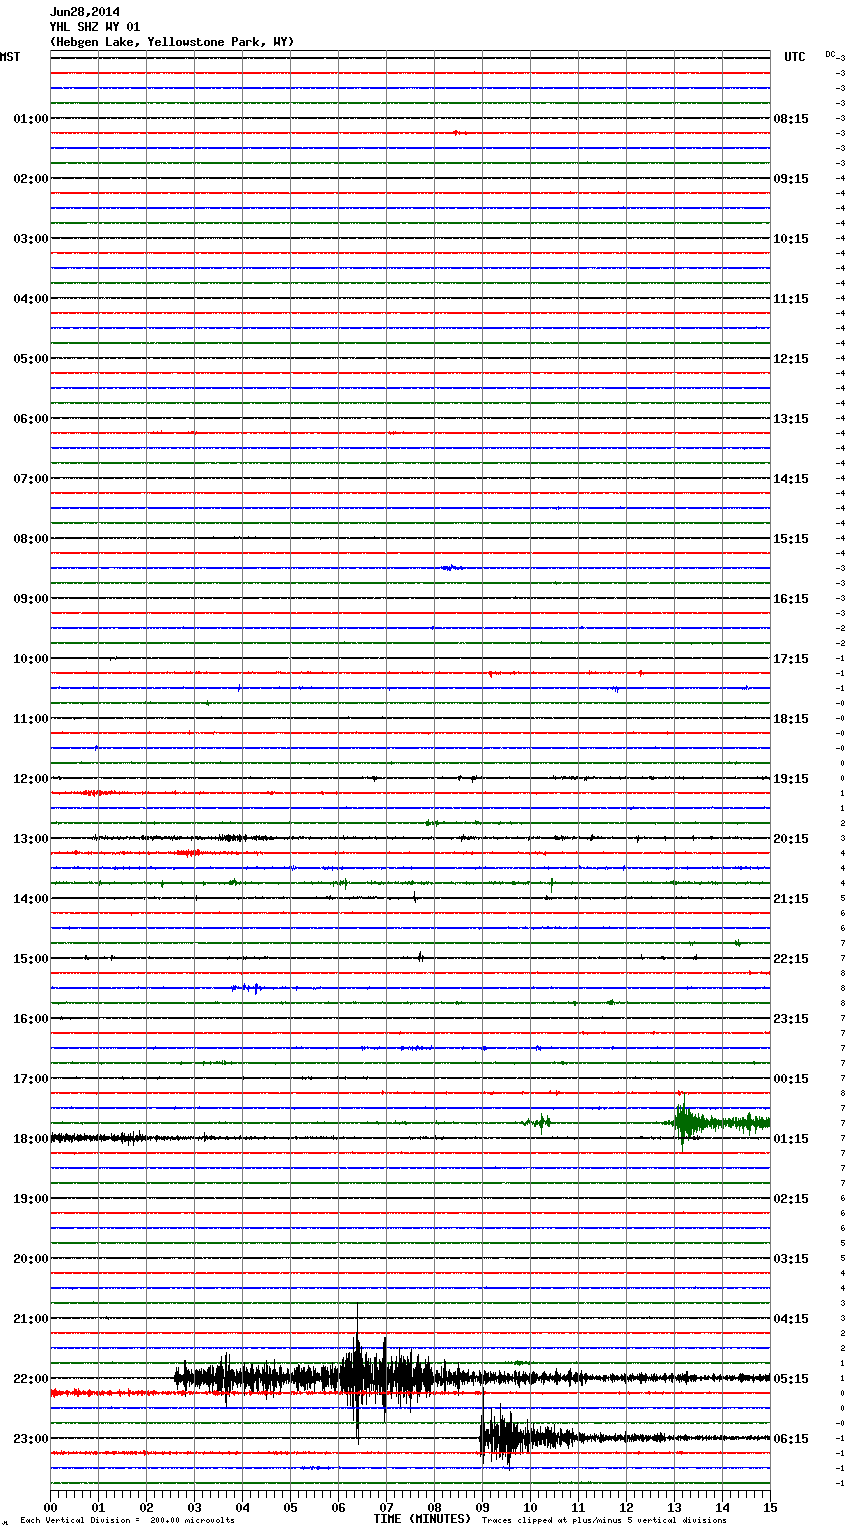
Task: Select the 09:00 MST time label
Action: click(x=31, y=599)
